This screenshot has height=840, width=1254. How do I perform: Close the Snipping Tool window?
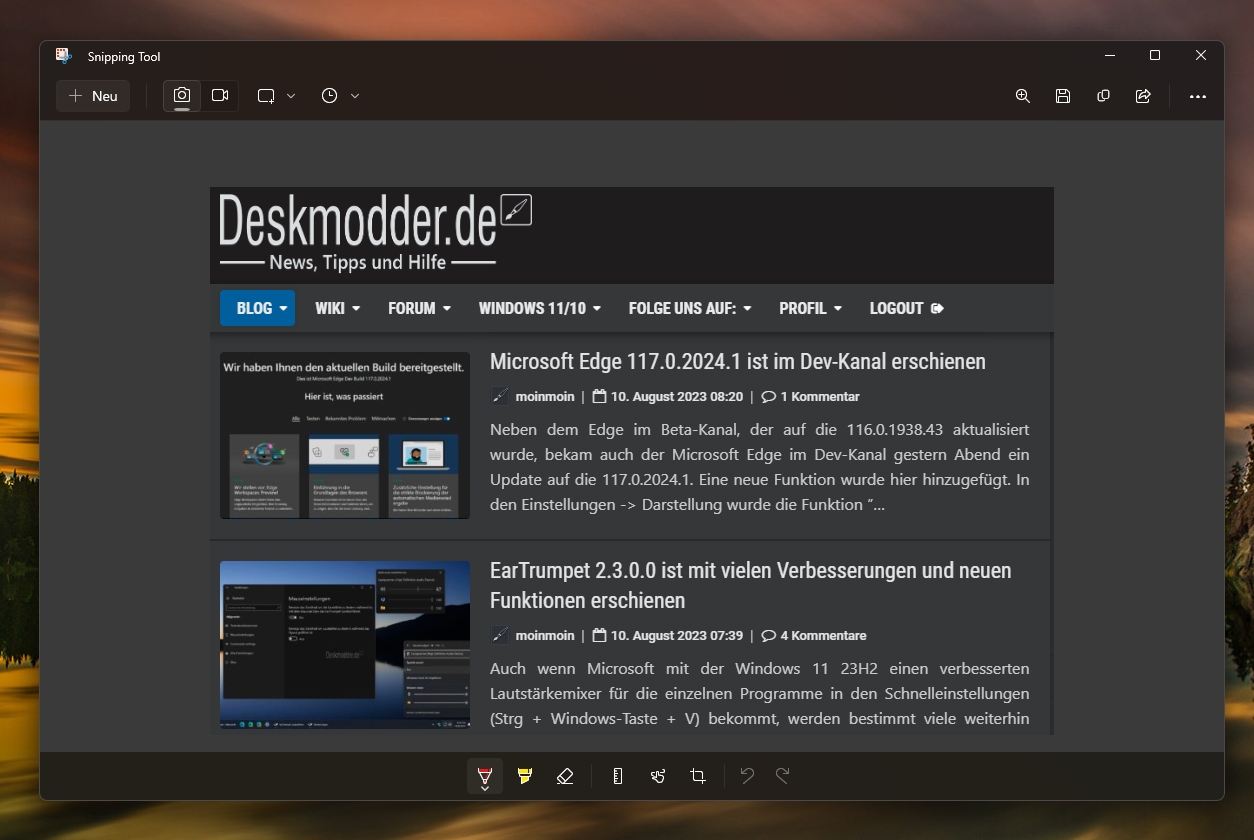(1201, 55)
